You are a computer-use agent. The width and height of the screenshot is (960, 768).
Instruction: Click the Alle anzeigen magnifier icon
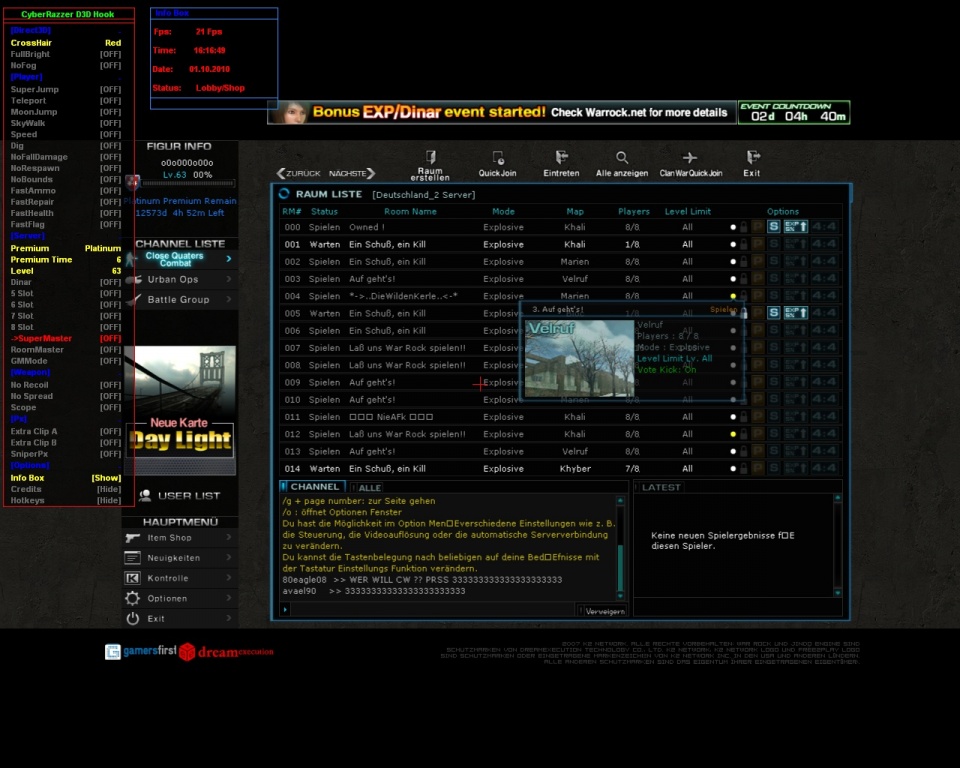coord(621,157)
